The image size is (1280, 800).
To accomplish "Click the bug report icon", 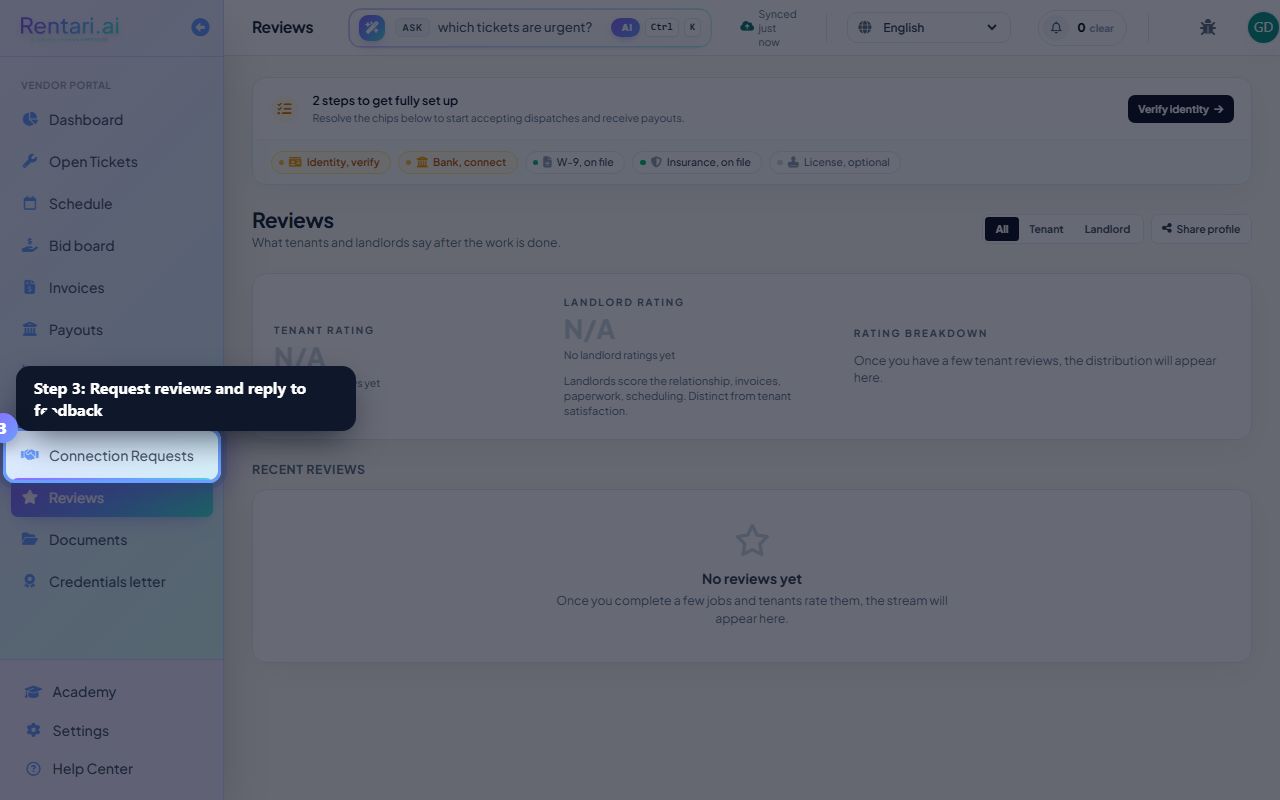I will point(1208,27).
